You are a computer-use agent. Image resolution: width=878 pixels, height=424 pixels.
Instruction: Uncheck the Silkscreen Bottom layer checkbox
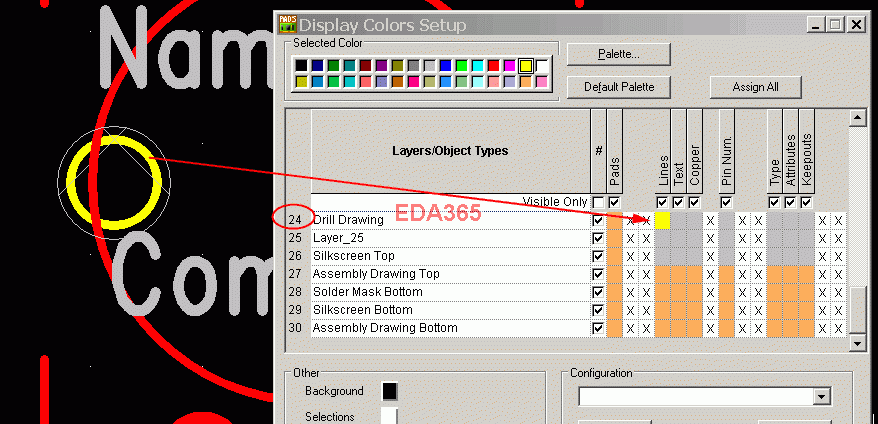tap(598, 310)
